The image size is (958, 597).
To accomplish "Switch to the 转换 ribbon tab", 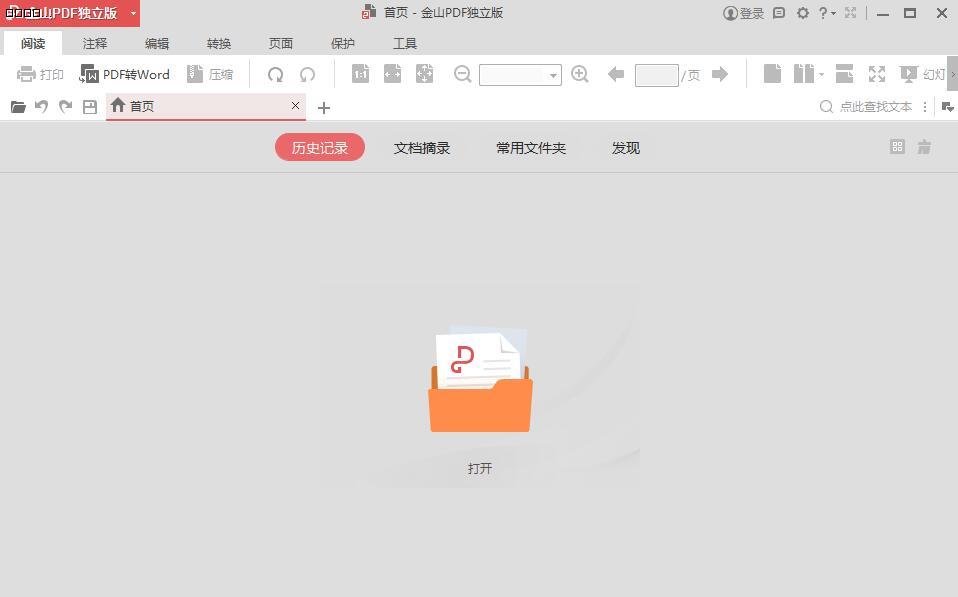I will pyautogui.click(x=219, y=43).
